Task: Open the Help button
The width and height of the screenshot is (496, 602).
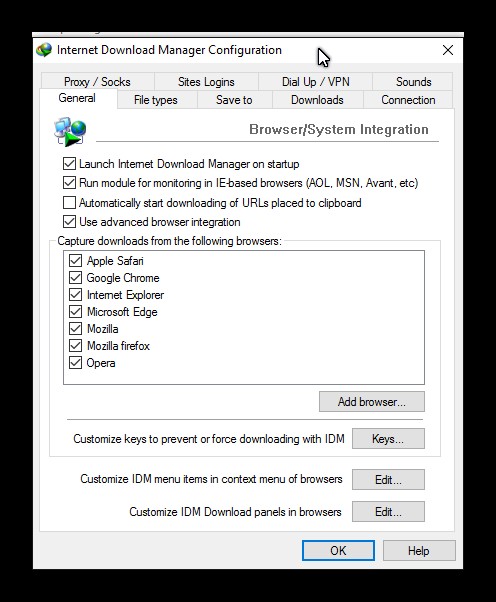Action: click(419, 551)
